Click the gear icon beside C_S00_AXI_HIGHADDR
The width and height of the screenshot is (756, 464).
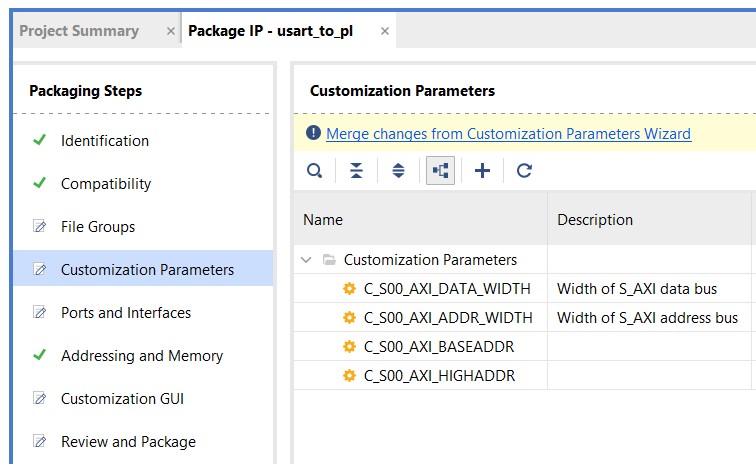[349, 375]
